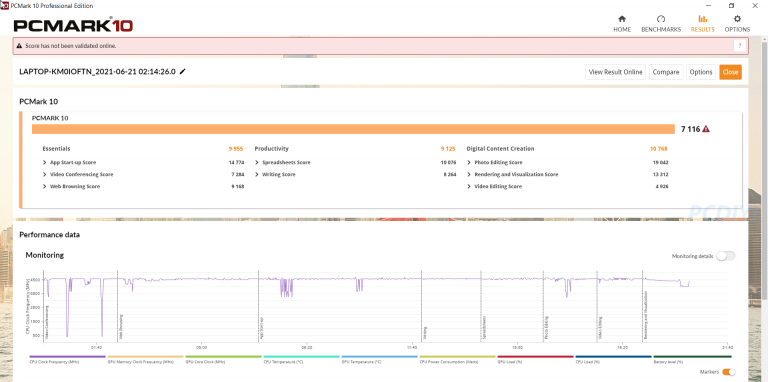The height and width of the screenshot is (382, 768).
Task: Click the PCMARK 10 logo
Action: click(73, 25)
